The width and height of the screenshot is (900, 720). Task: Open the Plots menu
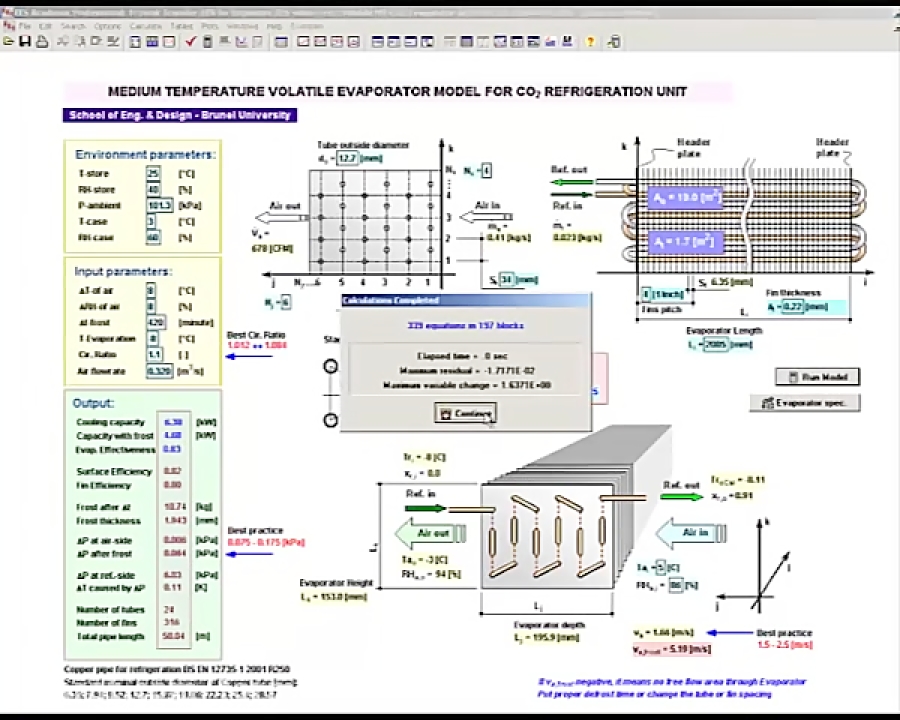[210, 25]
